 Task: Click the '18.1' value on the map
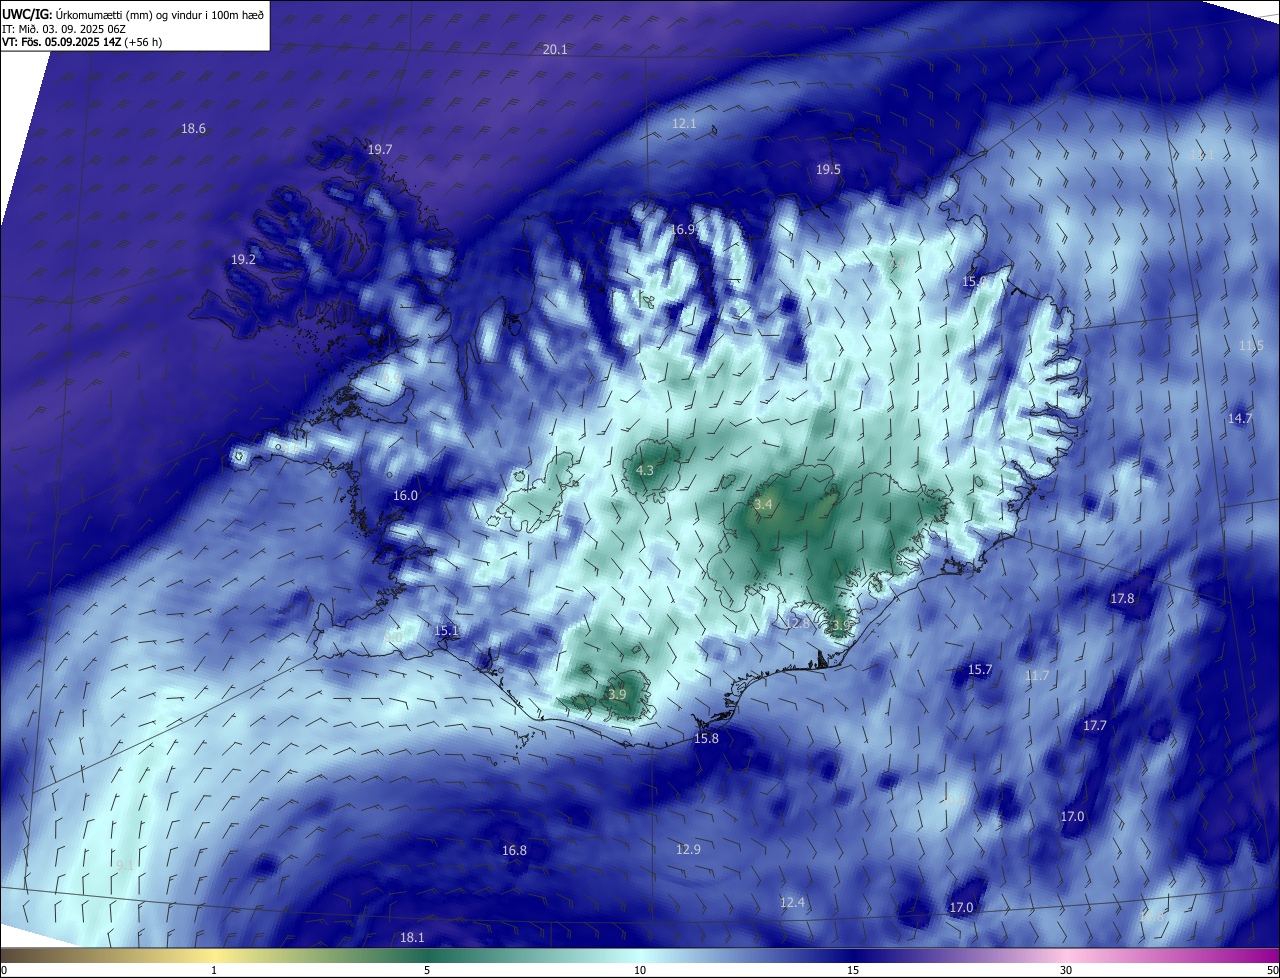412,938
